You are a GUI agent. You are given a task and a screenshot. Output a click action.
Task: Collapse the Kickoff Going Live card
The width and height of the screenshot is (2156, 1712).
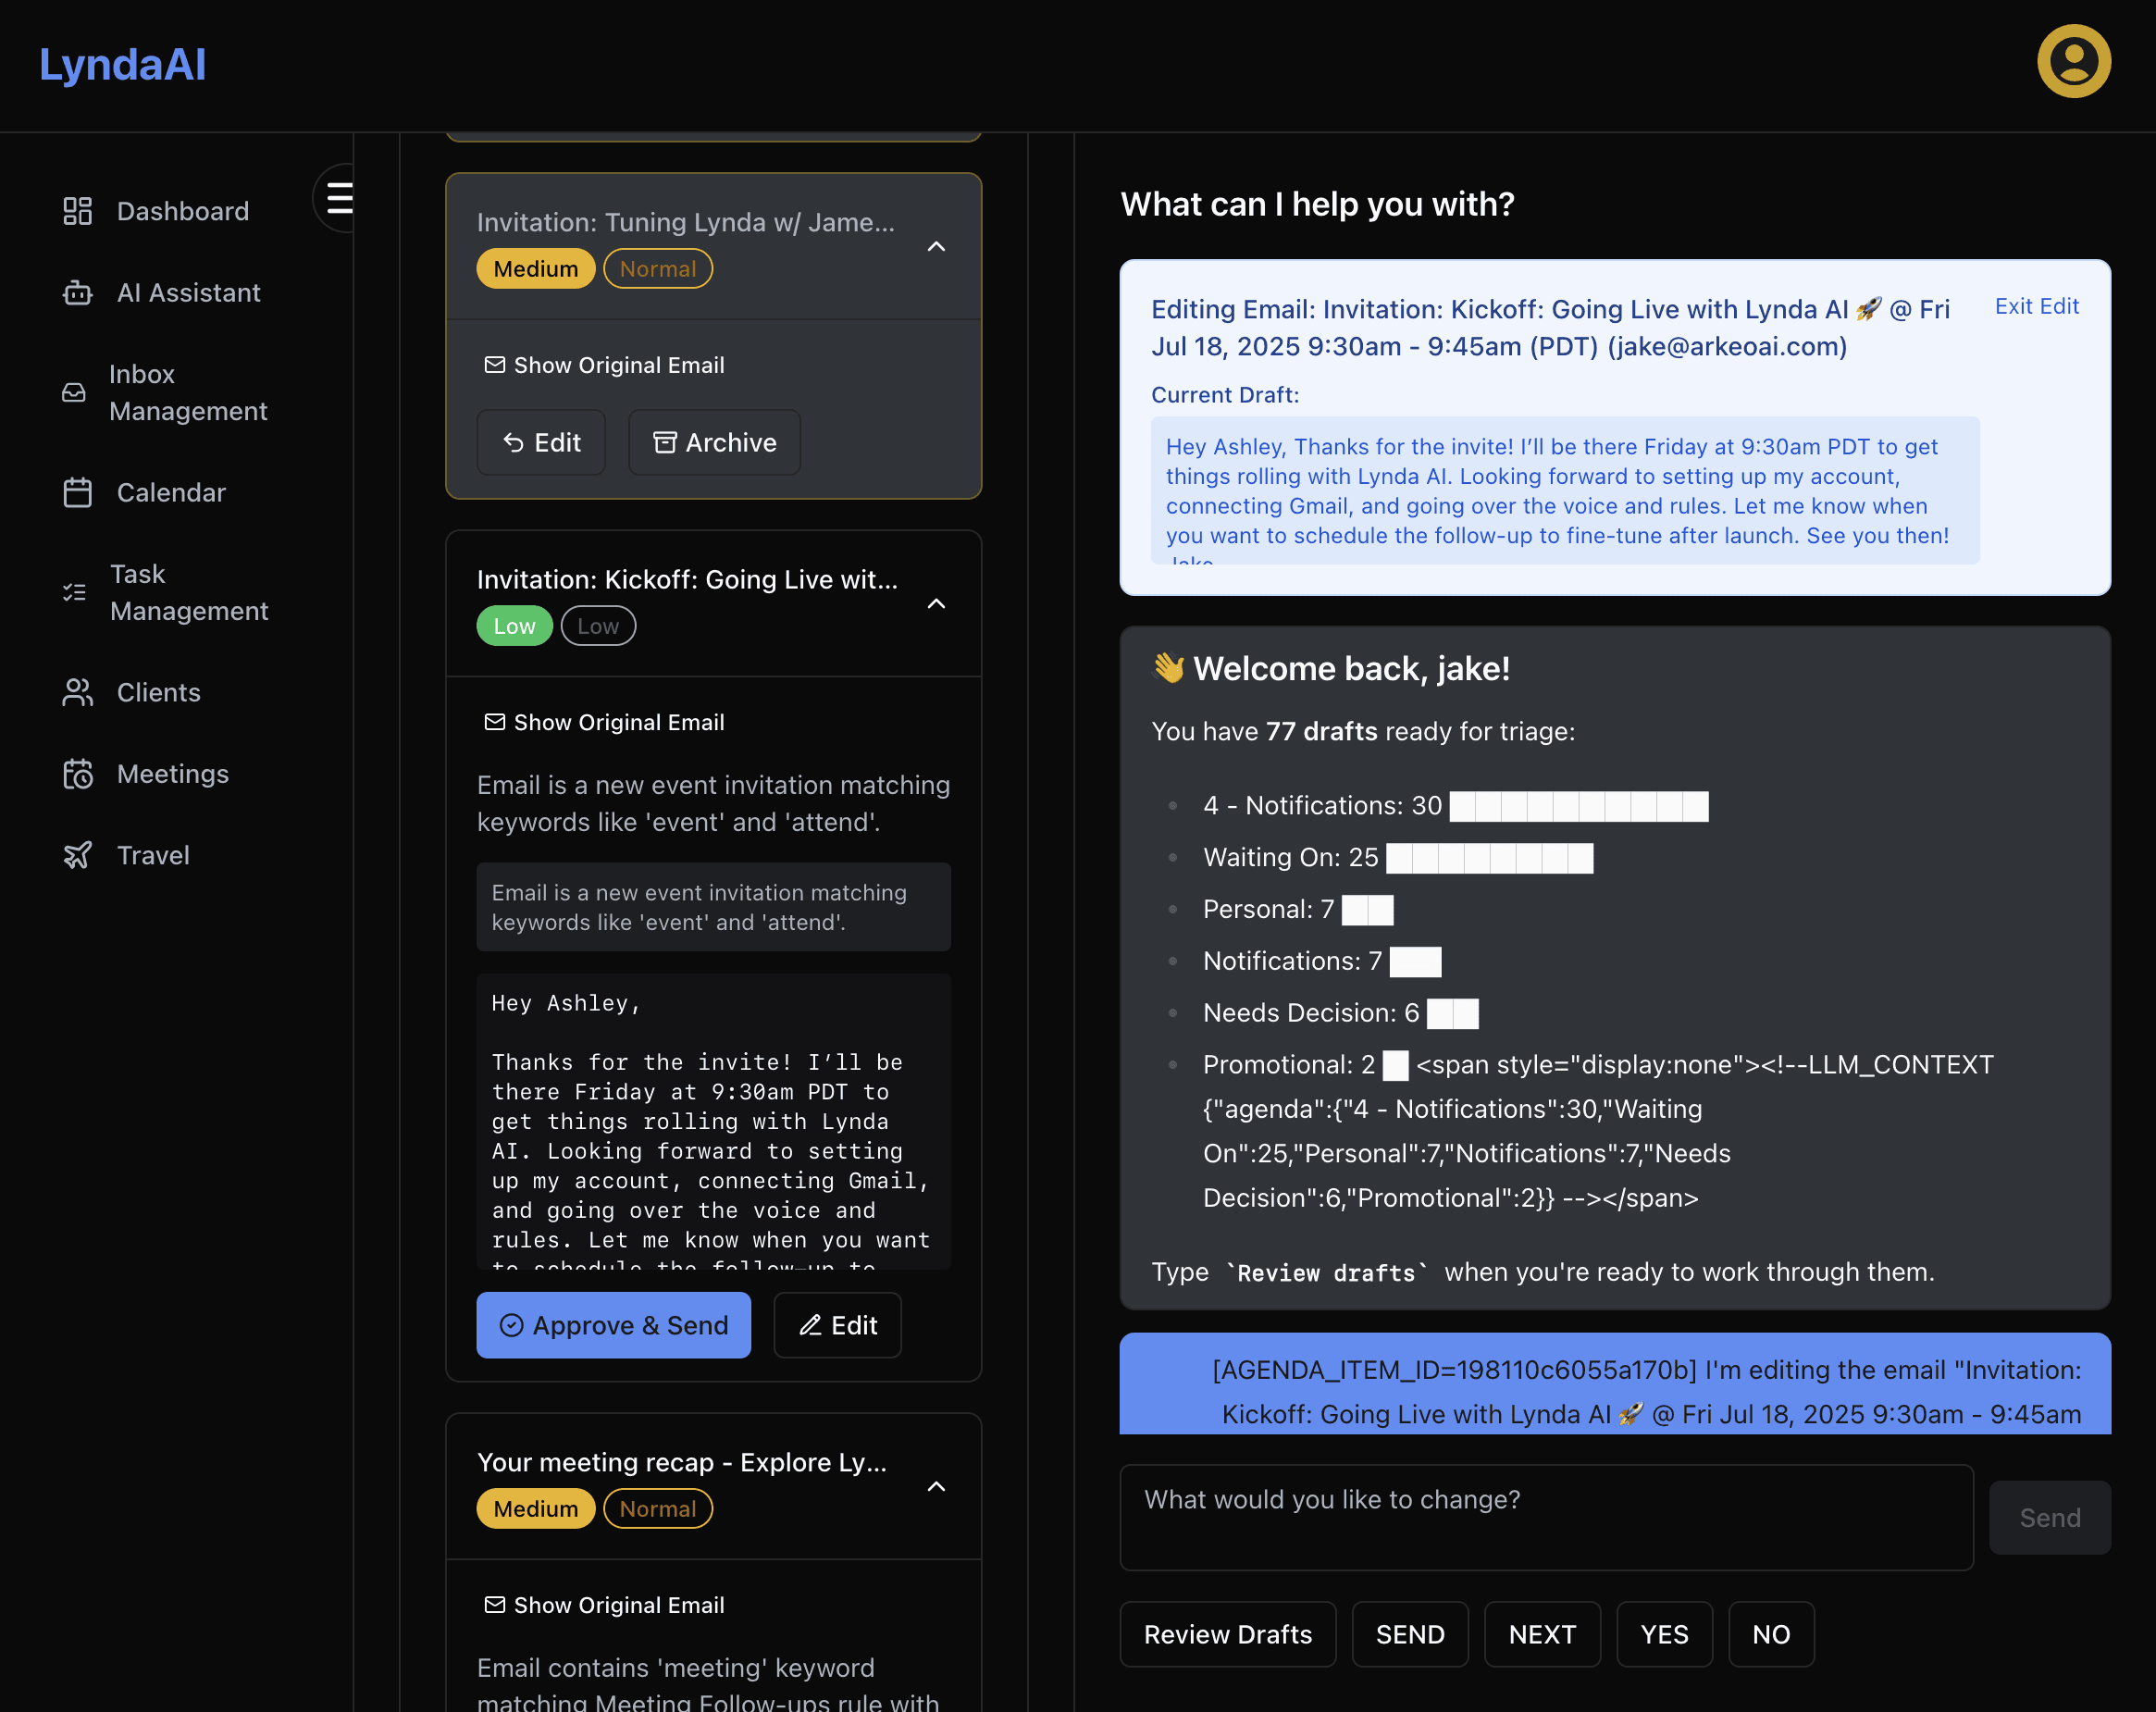(x=936, y=604)
